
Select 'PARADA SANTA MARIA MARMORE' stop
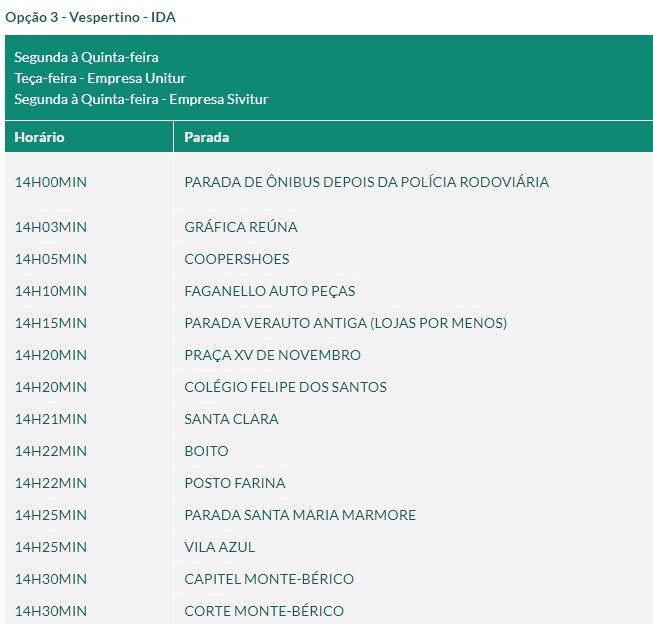pyautogui.click(x=300, y=515)
